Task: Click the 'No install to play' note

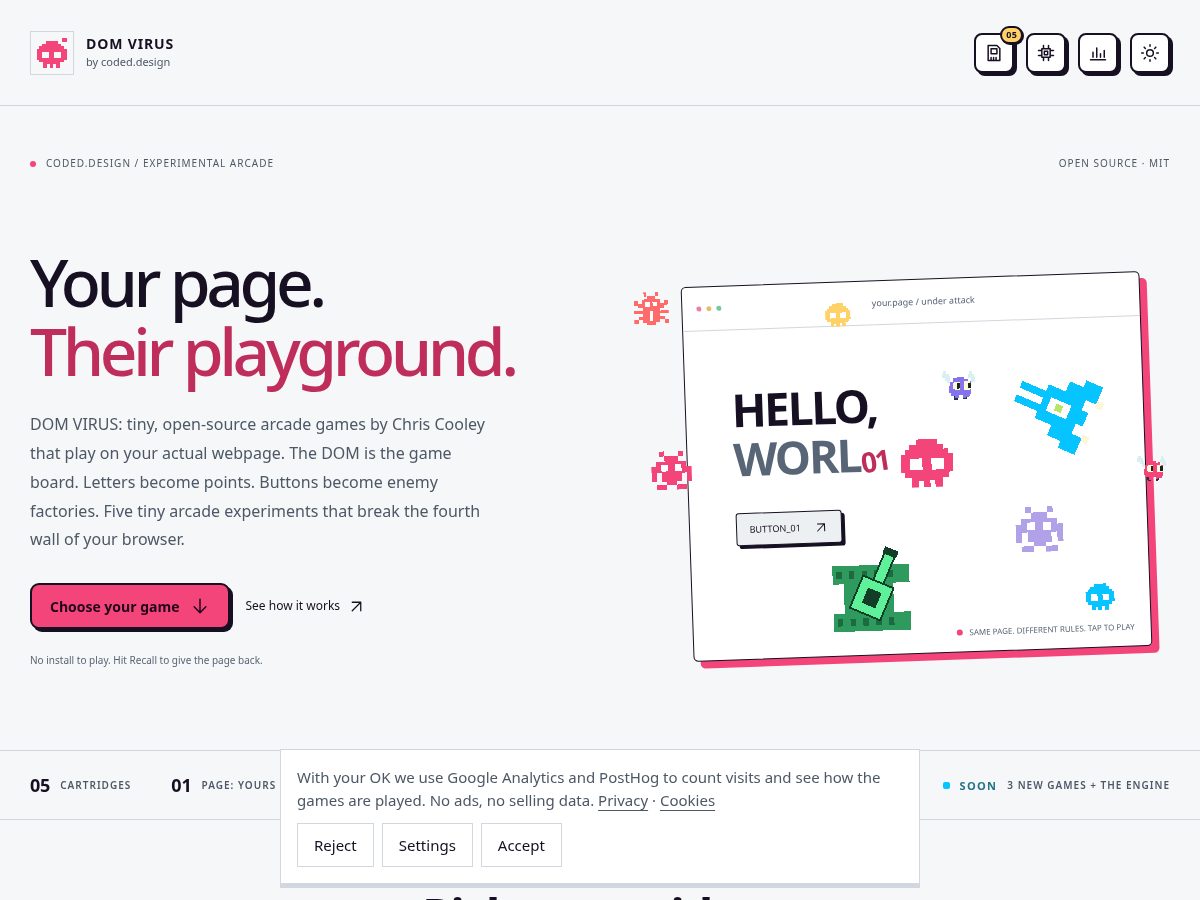Action: pyautogui.click(x=146, y=660)
